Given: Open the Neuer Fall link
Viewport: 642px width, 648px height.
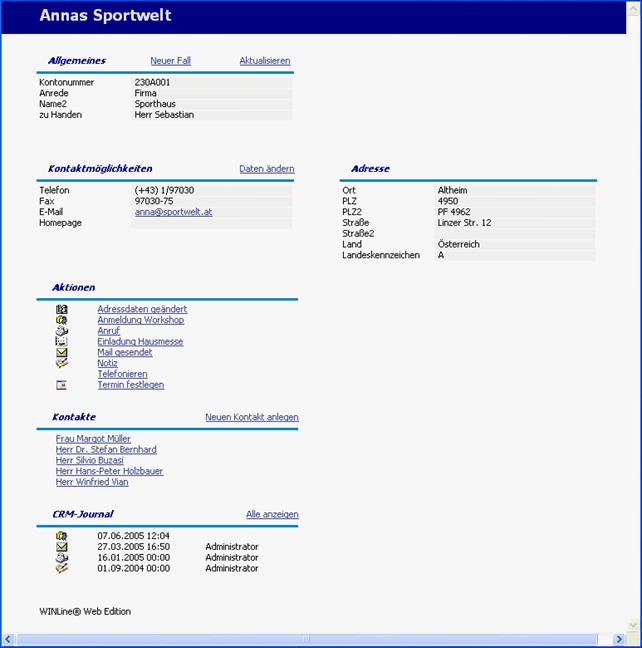Looking at the screenshot, I should [x=170, y=61].
